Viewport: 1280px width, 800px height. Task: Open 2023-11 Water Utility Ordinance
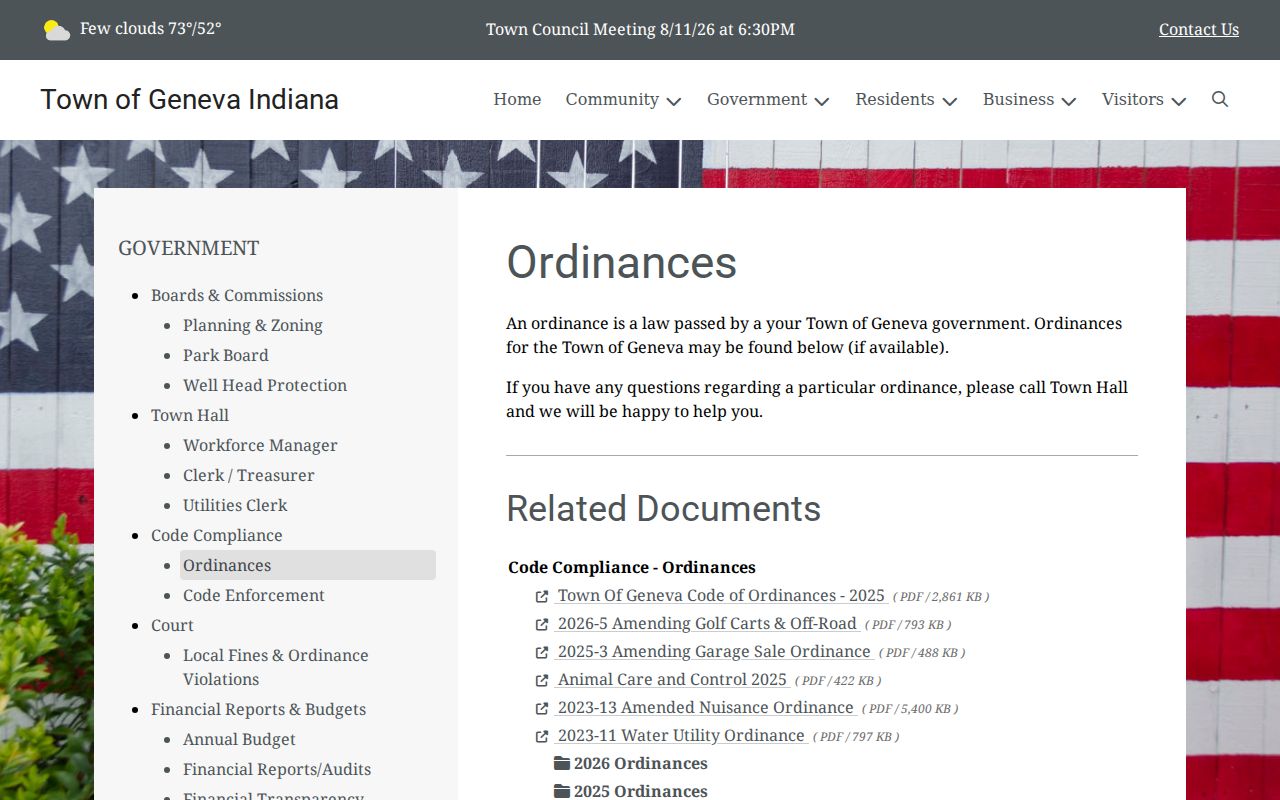[x=681, y=735]
